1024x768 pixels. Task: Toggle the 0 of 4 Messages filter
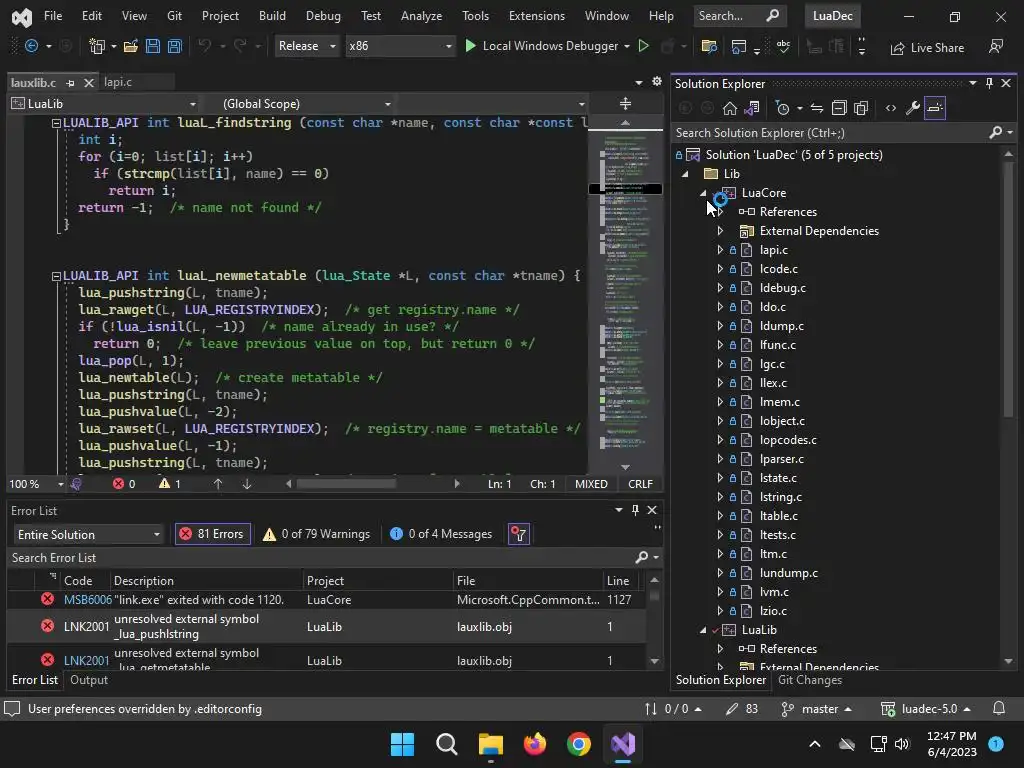click(x=441, y=534)
